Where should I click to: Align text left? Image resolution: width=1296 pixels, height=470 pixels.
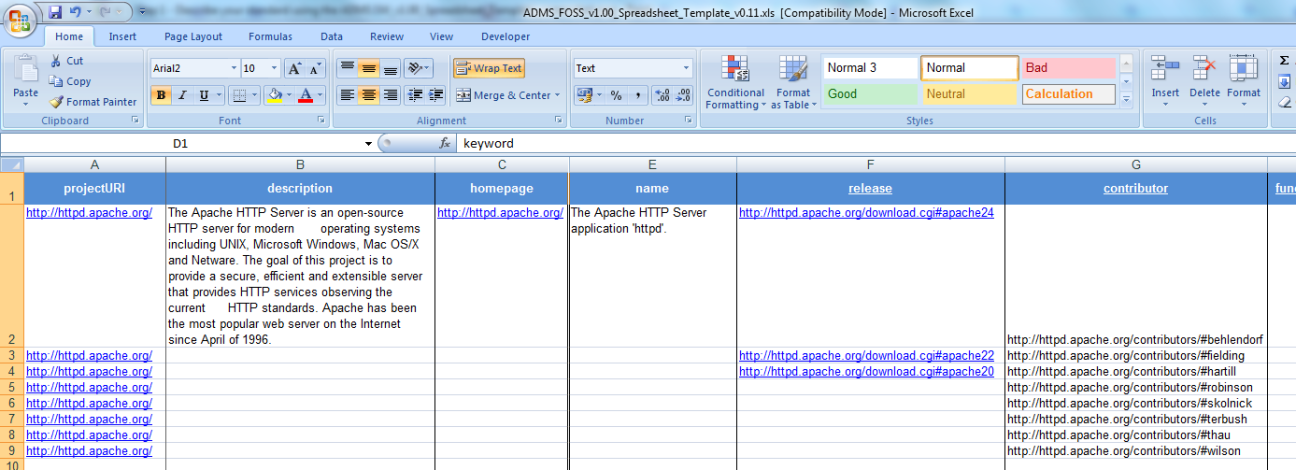tap(347, 95)
